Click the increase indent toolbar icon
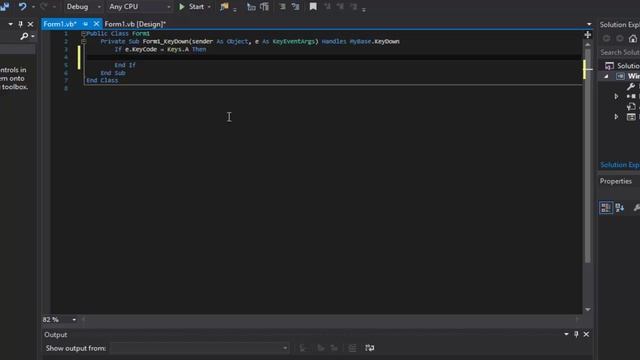640x360 pixels. pyautogui.click(x=296, y=7)
